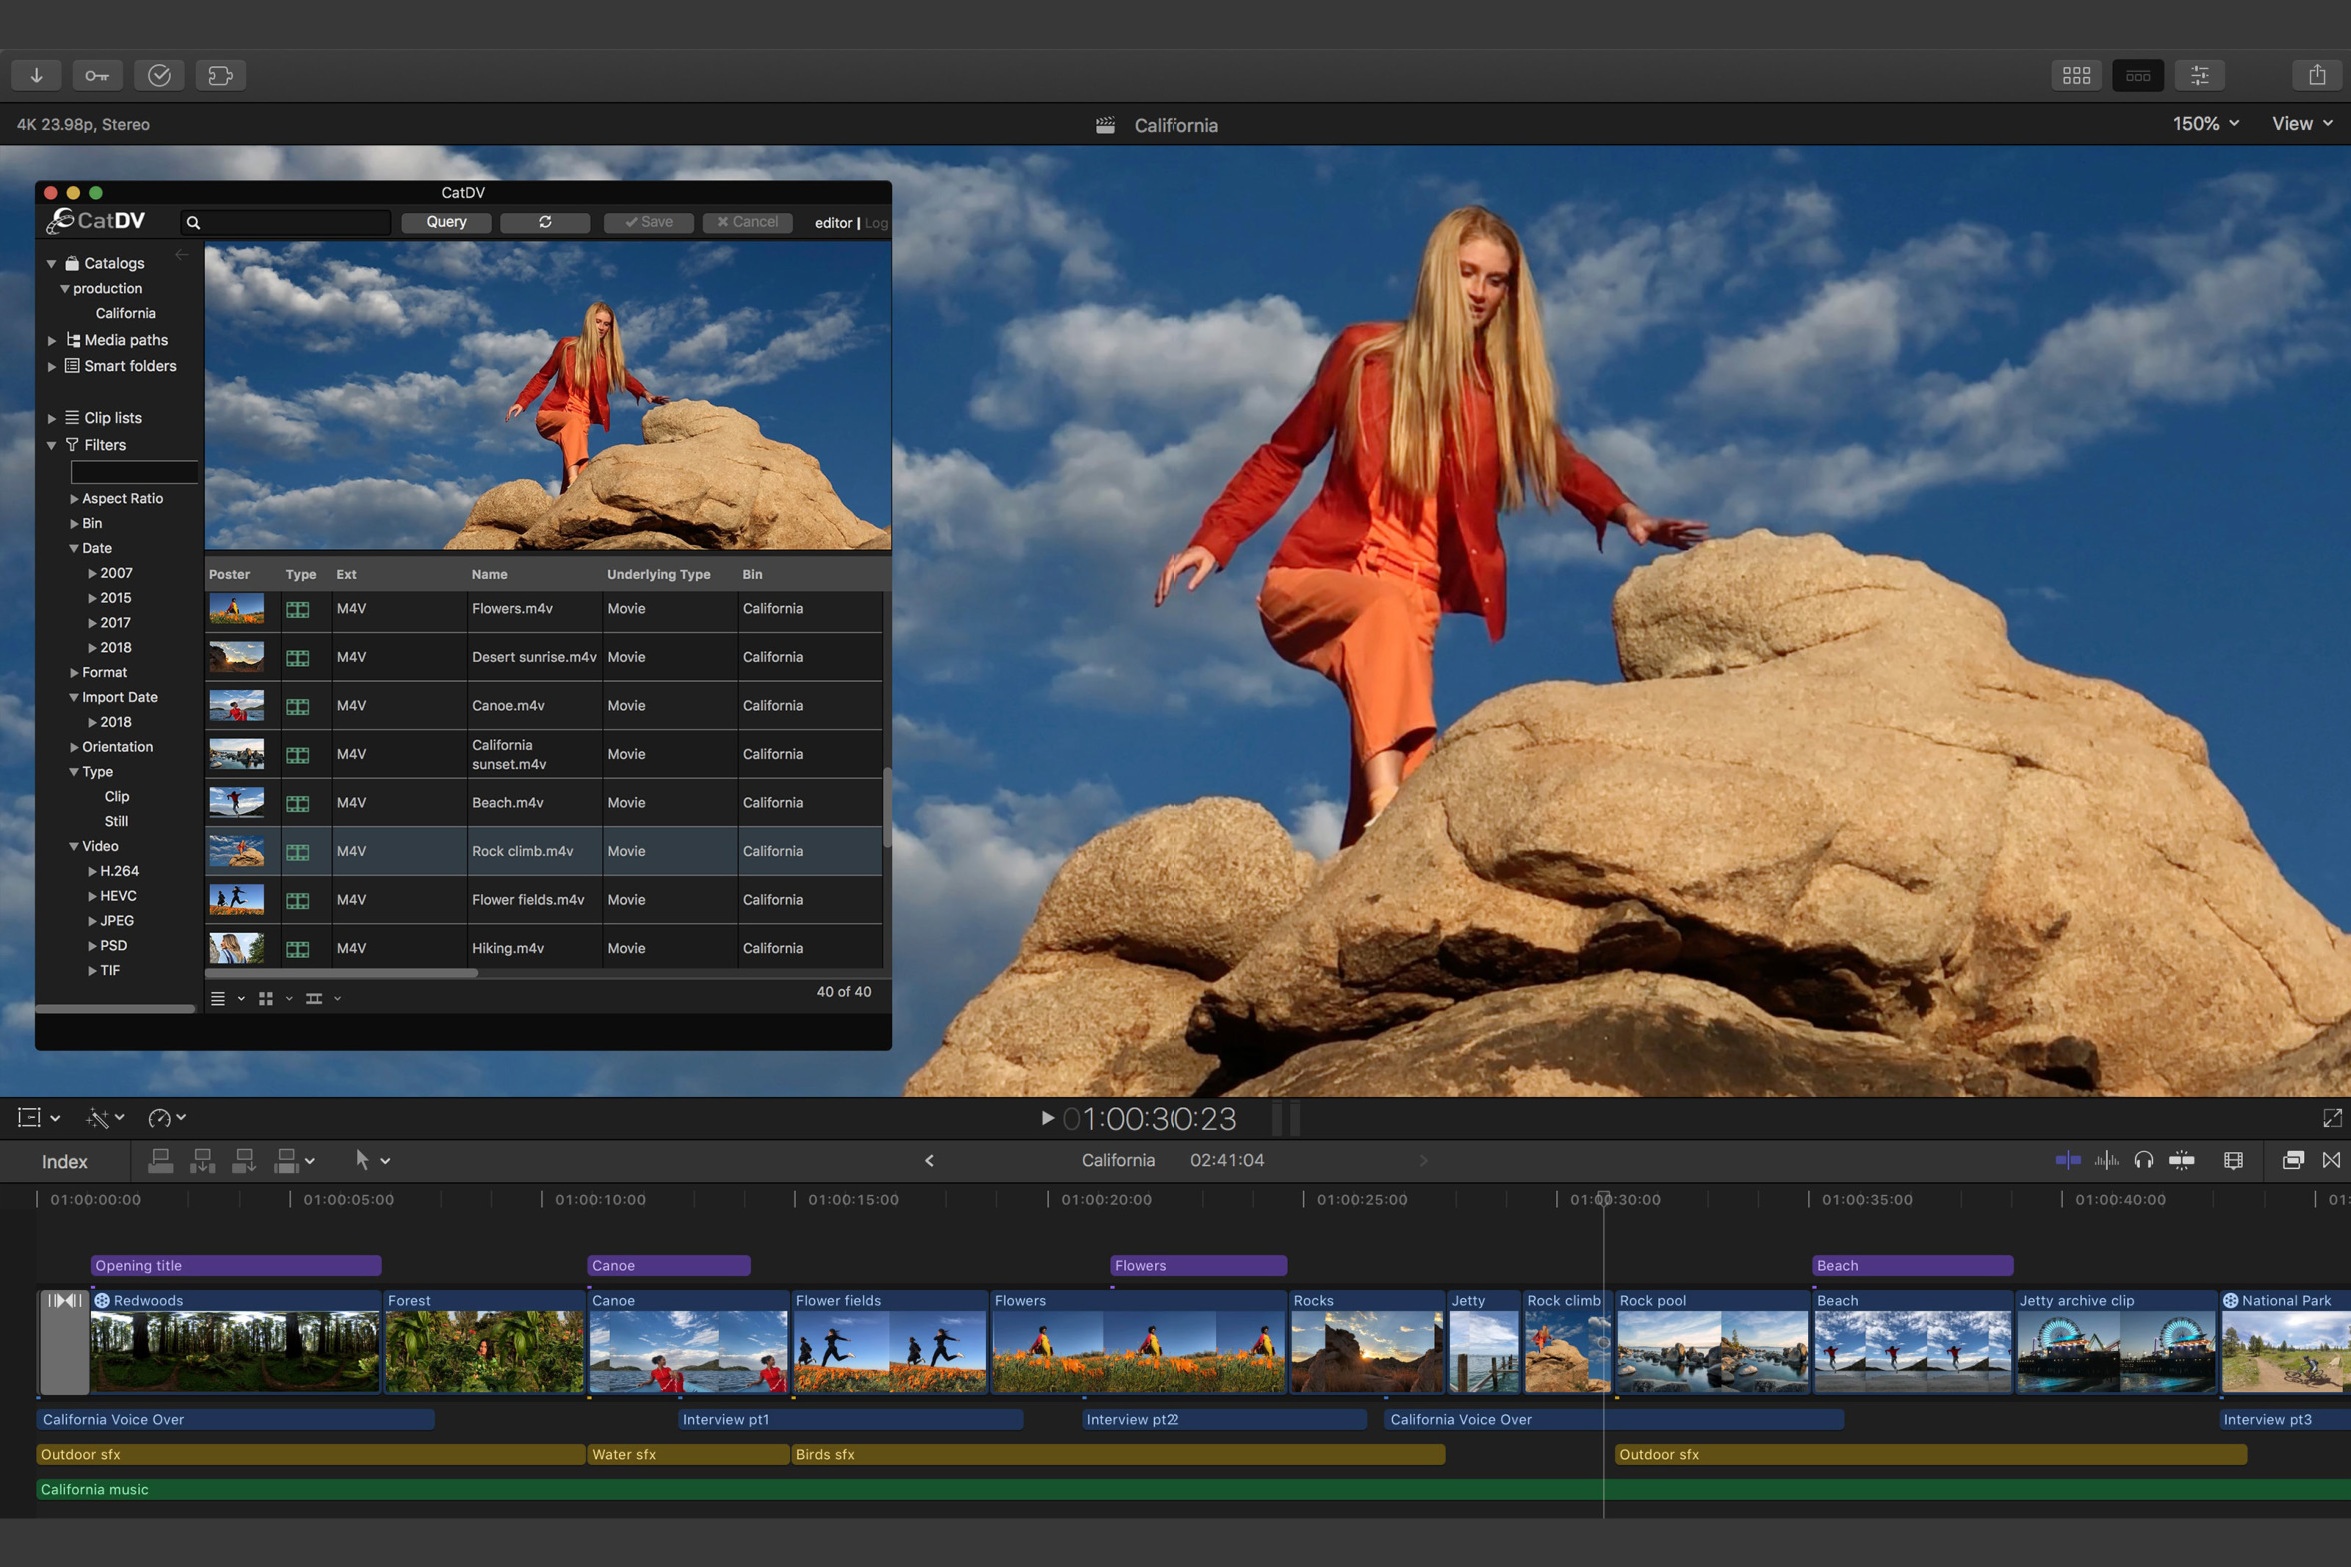This screenshot has width=2351, height=1567.
Task: Click the Save button in CatDV
Action: 648,222
